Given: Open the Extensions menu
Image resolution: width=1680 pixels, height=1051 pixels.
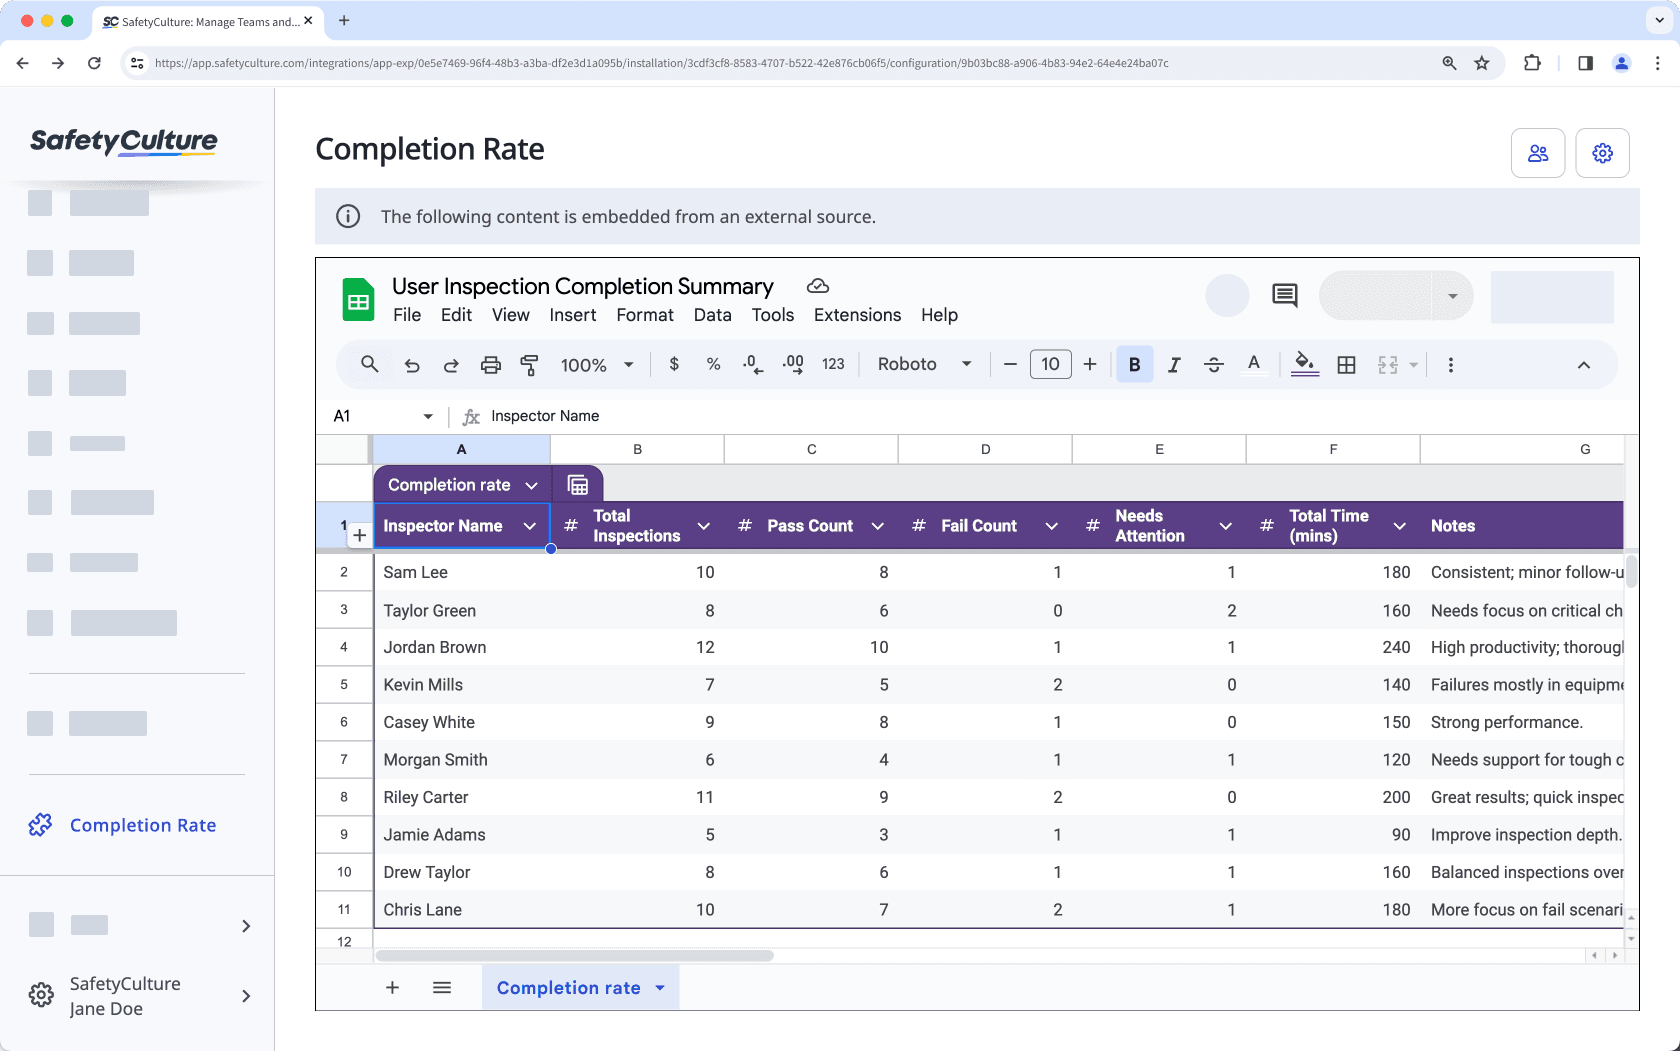Looking at the screenshot, I should [x=856, y=315].
